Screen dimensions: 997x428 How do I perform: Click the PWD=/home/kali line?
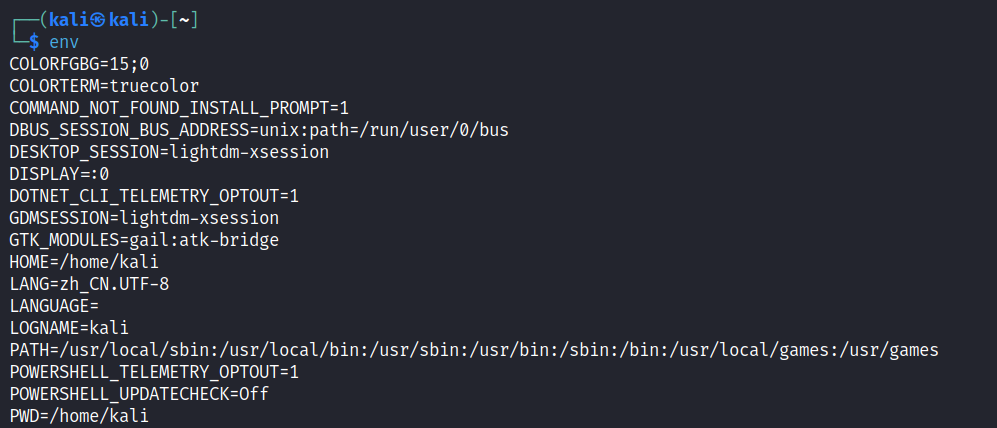79,415
